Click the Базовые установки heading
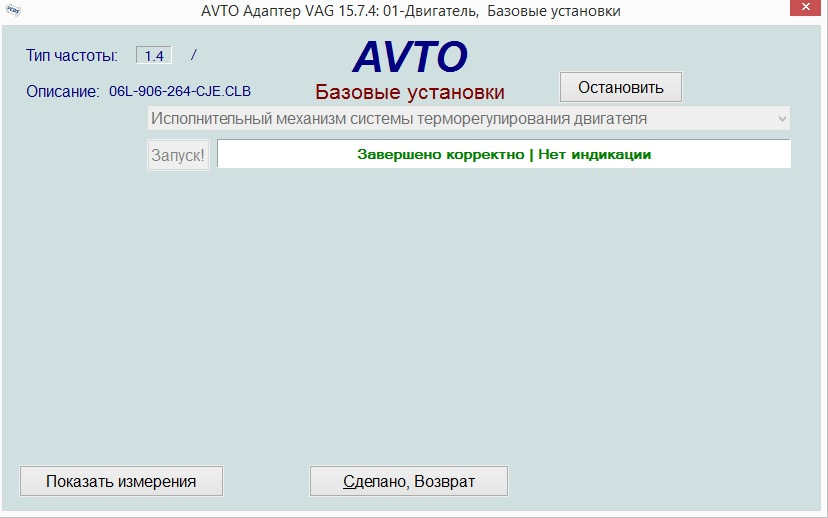The height and width of the screenshot is (518, 828). [x=410, y=92]
